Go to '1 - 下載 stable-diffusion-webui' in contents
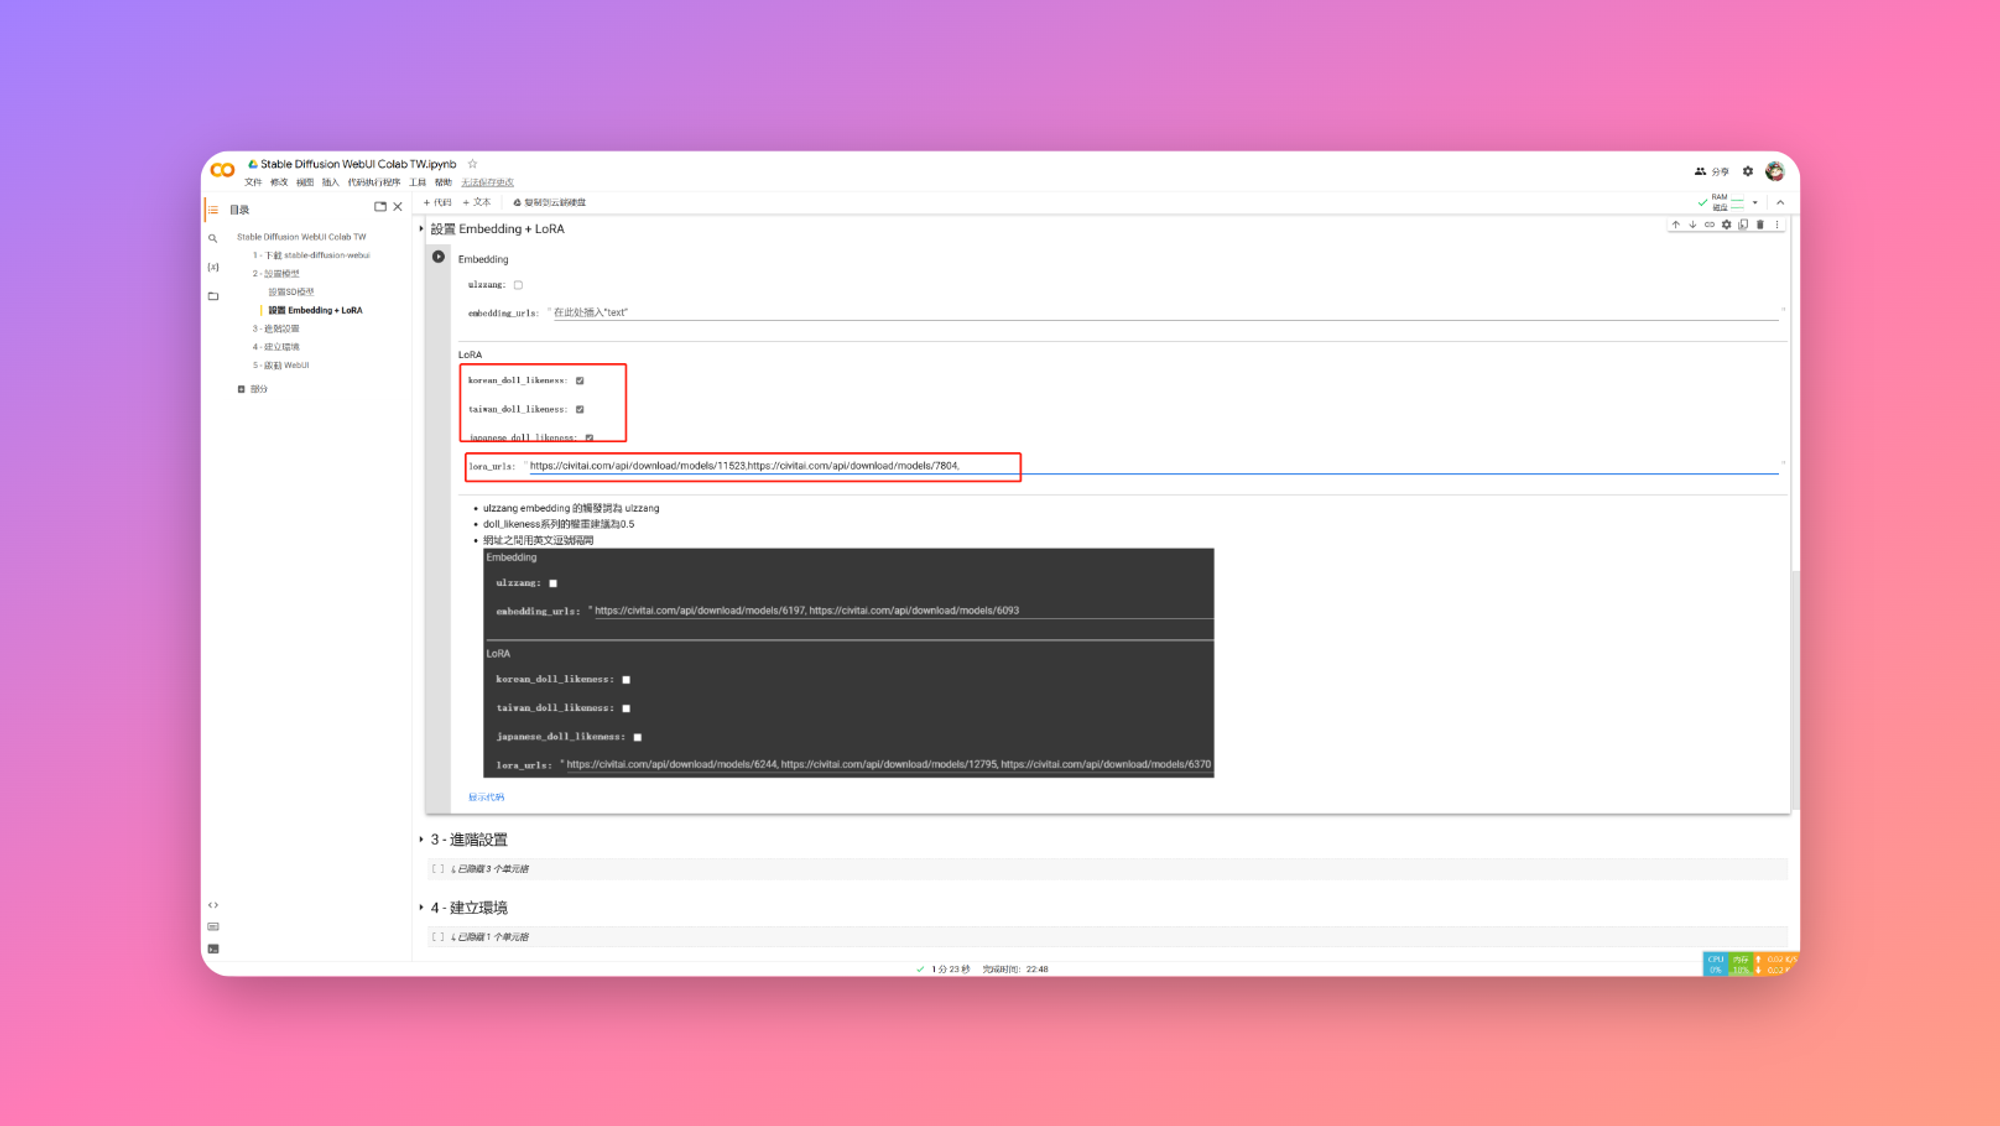This screenshot has height=1126, width=2000. (x=311, y=255)
